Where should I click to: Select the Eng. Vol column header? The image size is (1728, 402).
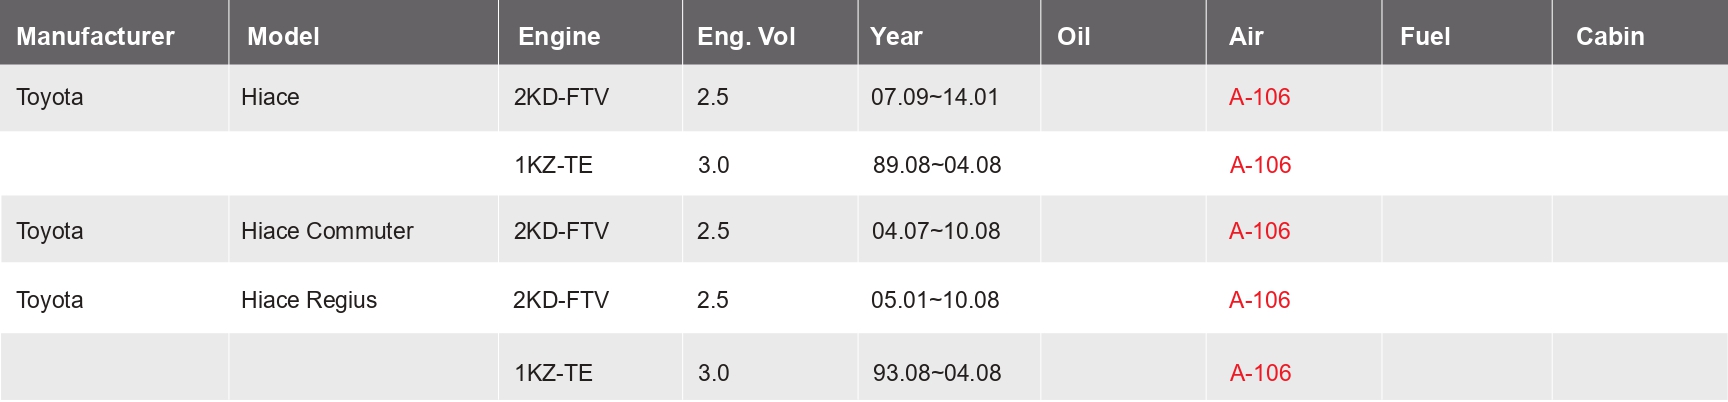(x=746, y=37)
